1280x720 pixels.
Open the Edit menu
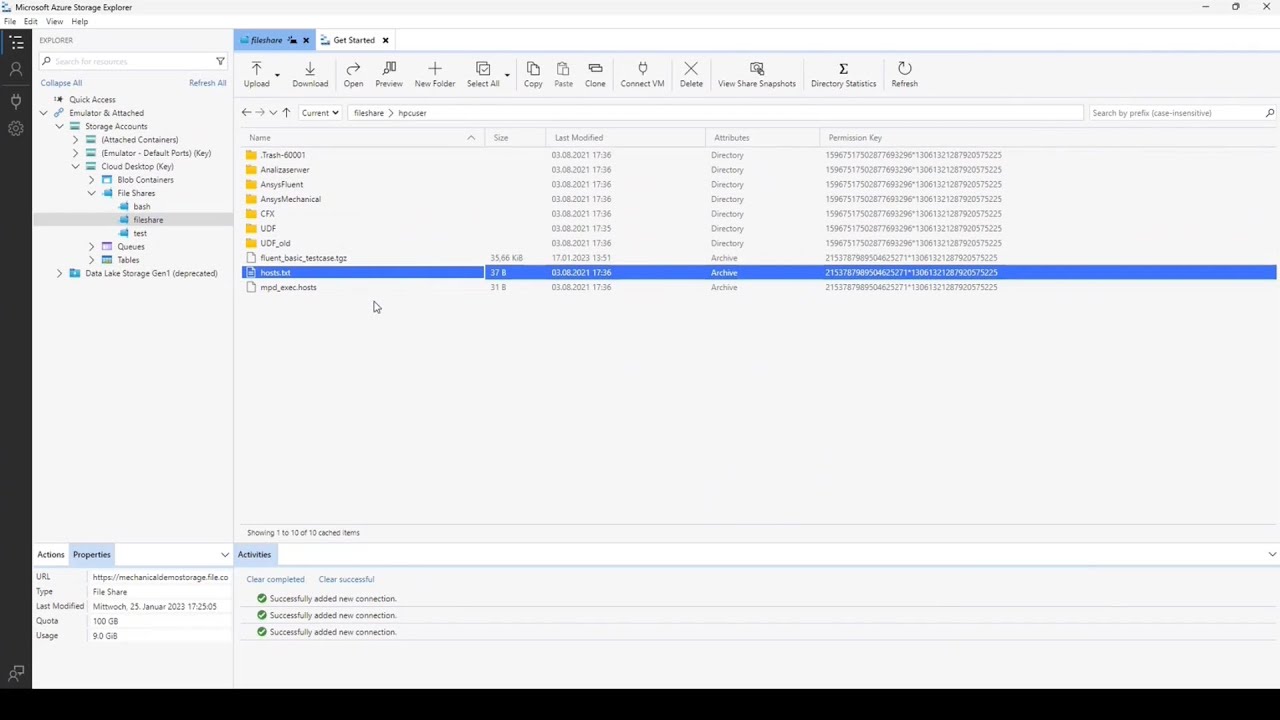[31, 21]
